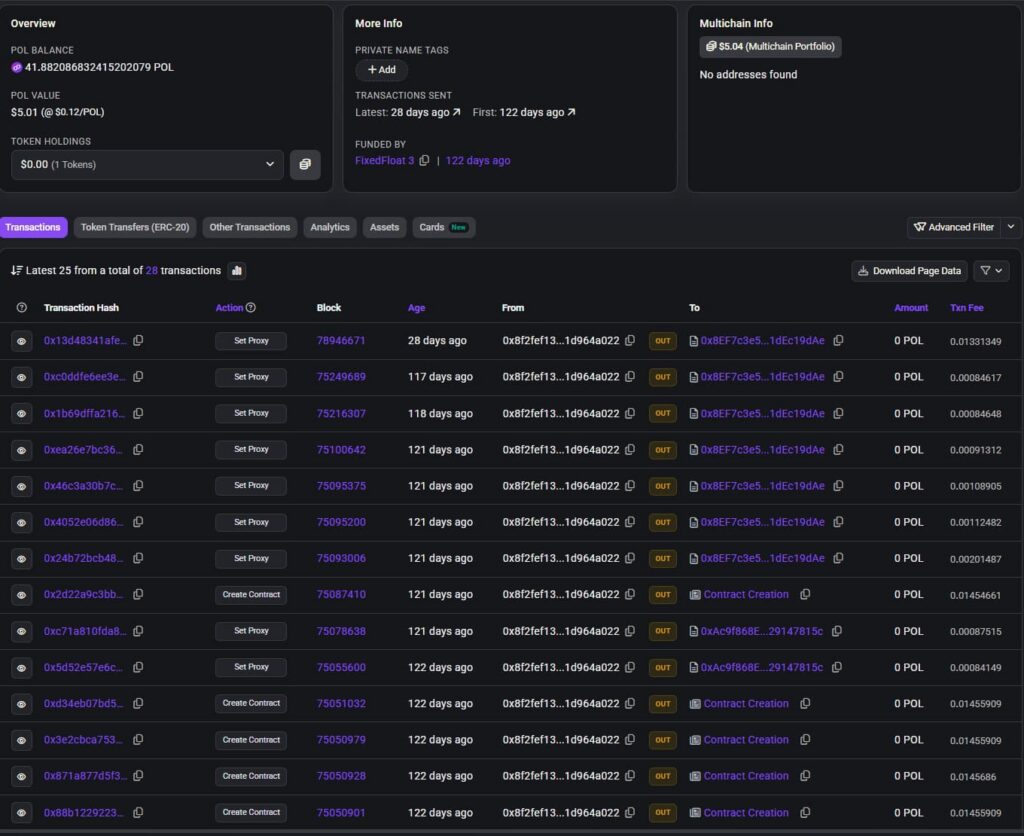
Task: Click Create Contract action in block 75087410 row
Action: (x=251, y=594)
